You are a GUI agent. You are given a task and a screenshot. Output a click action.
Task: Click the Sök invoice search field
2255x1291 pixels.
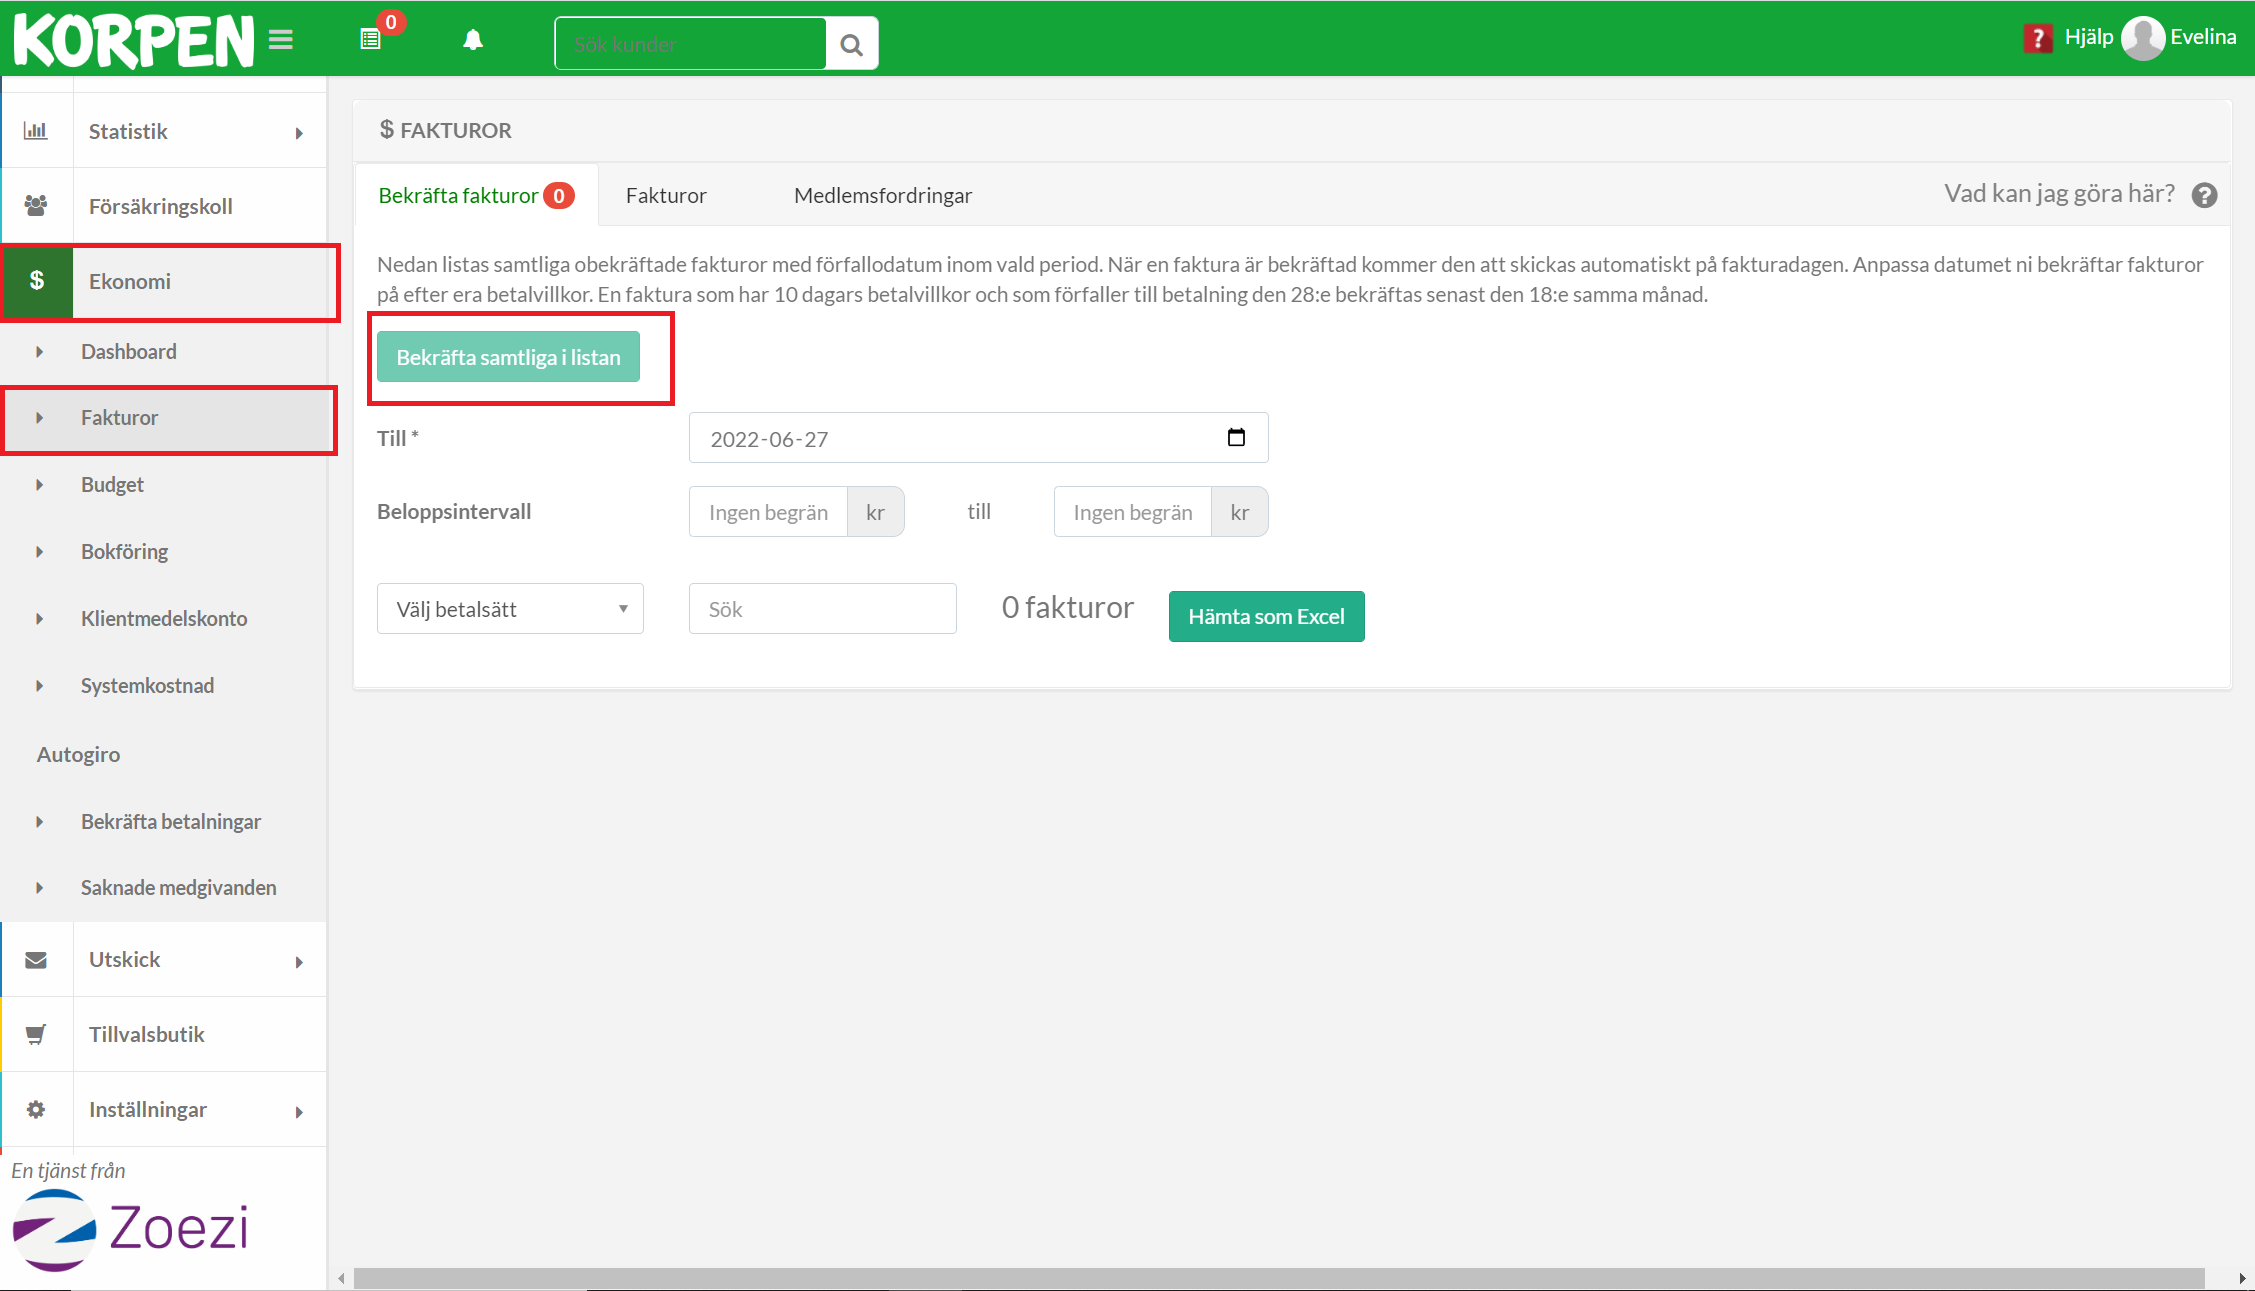pos(822,609)
